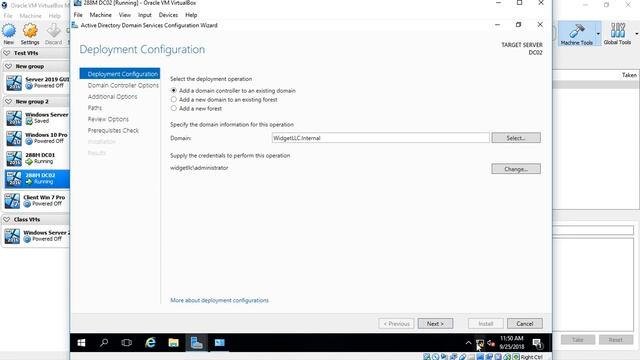Launch Internet Explorer from the taskbar

(150, 343)
